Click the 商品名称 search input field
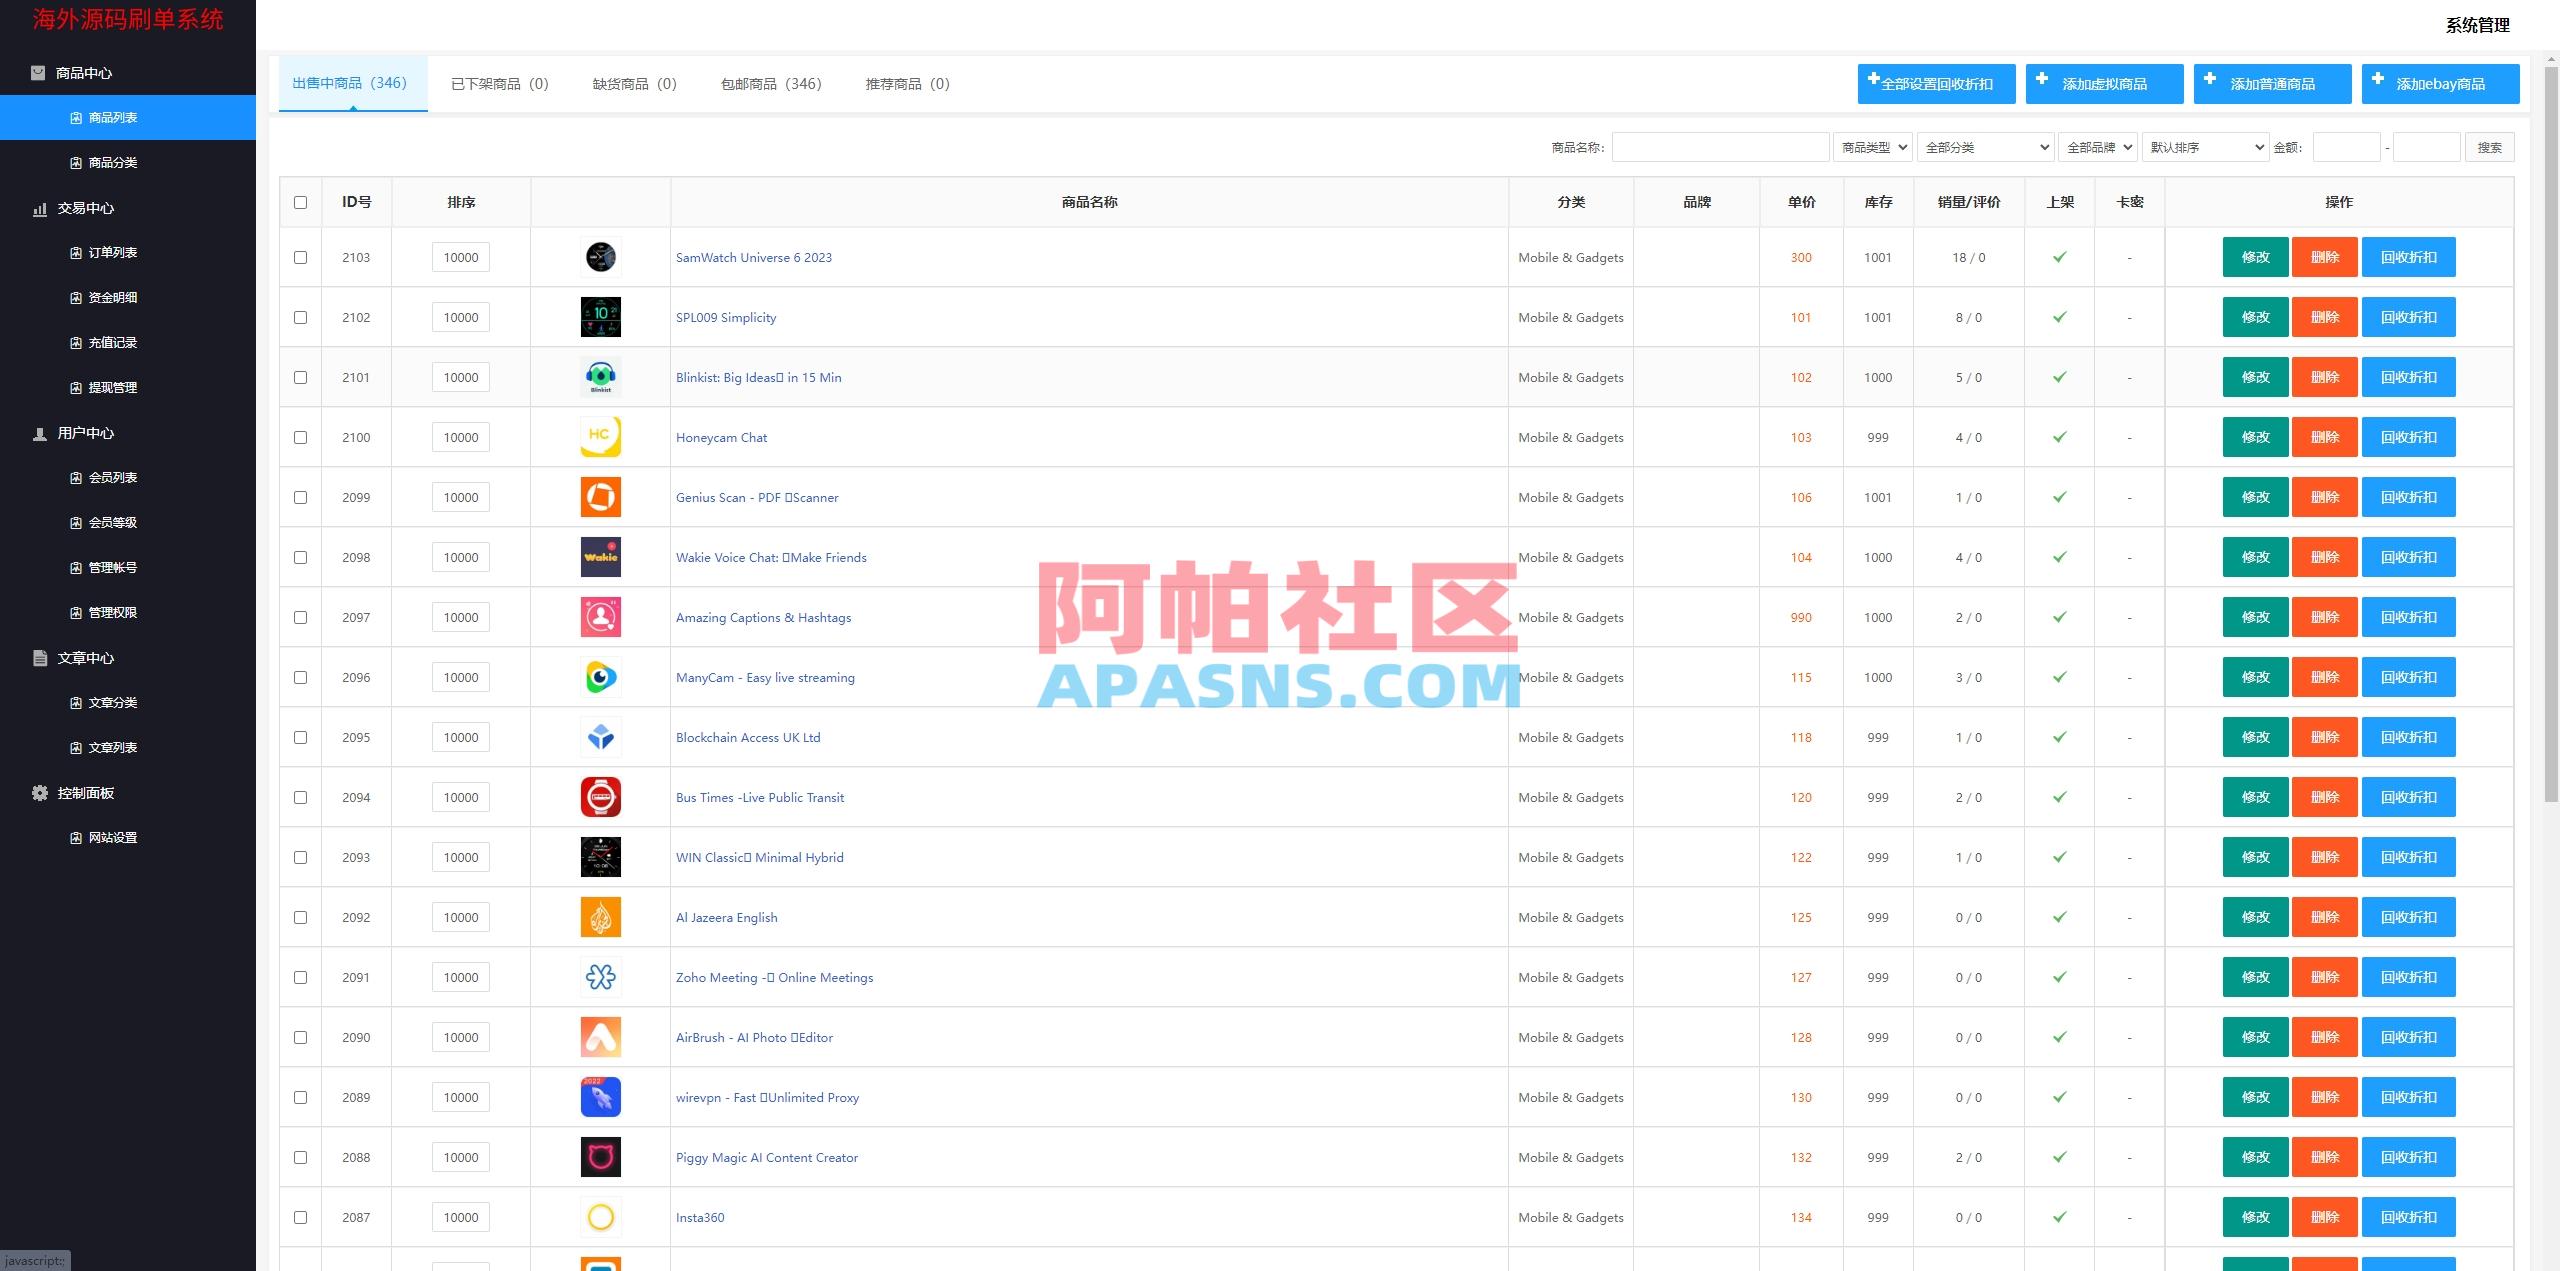 [1720, 147]
